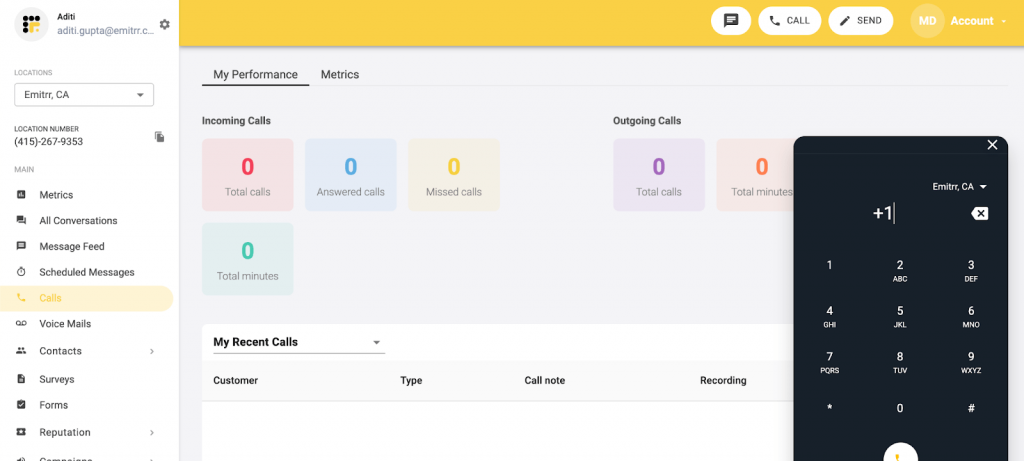
Task: Open Voice Mails in the sidebar
Action: 64,324
